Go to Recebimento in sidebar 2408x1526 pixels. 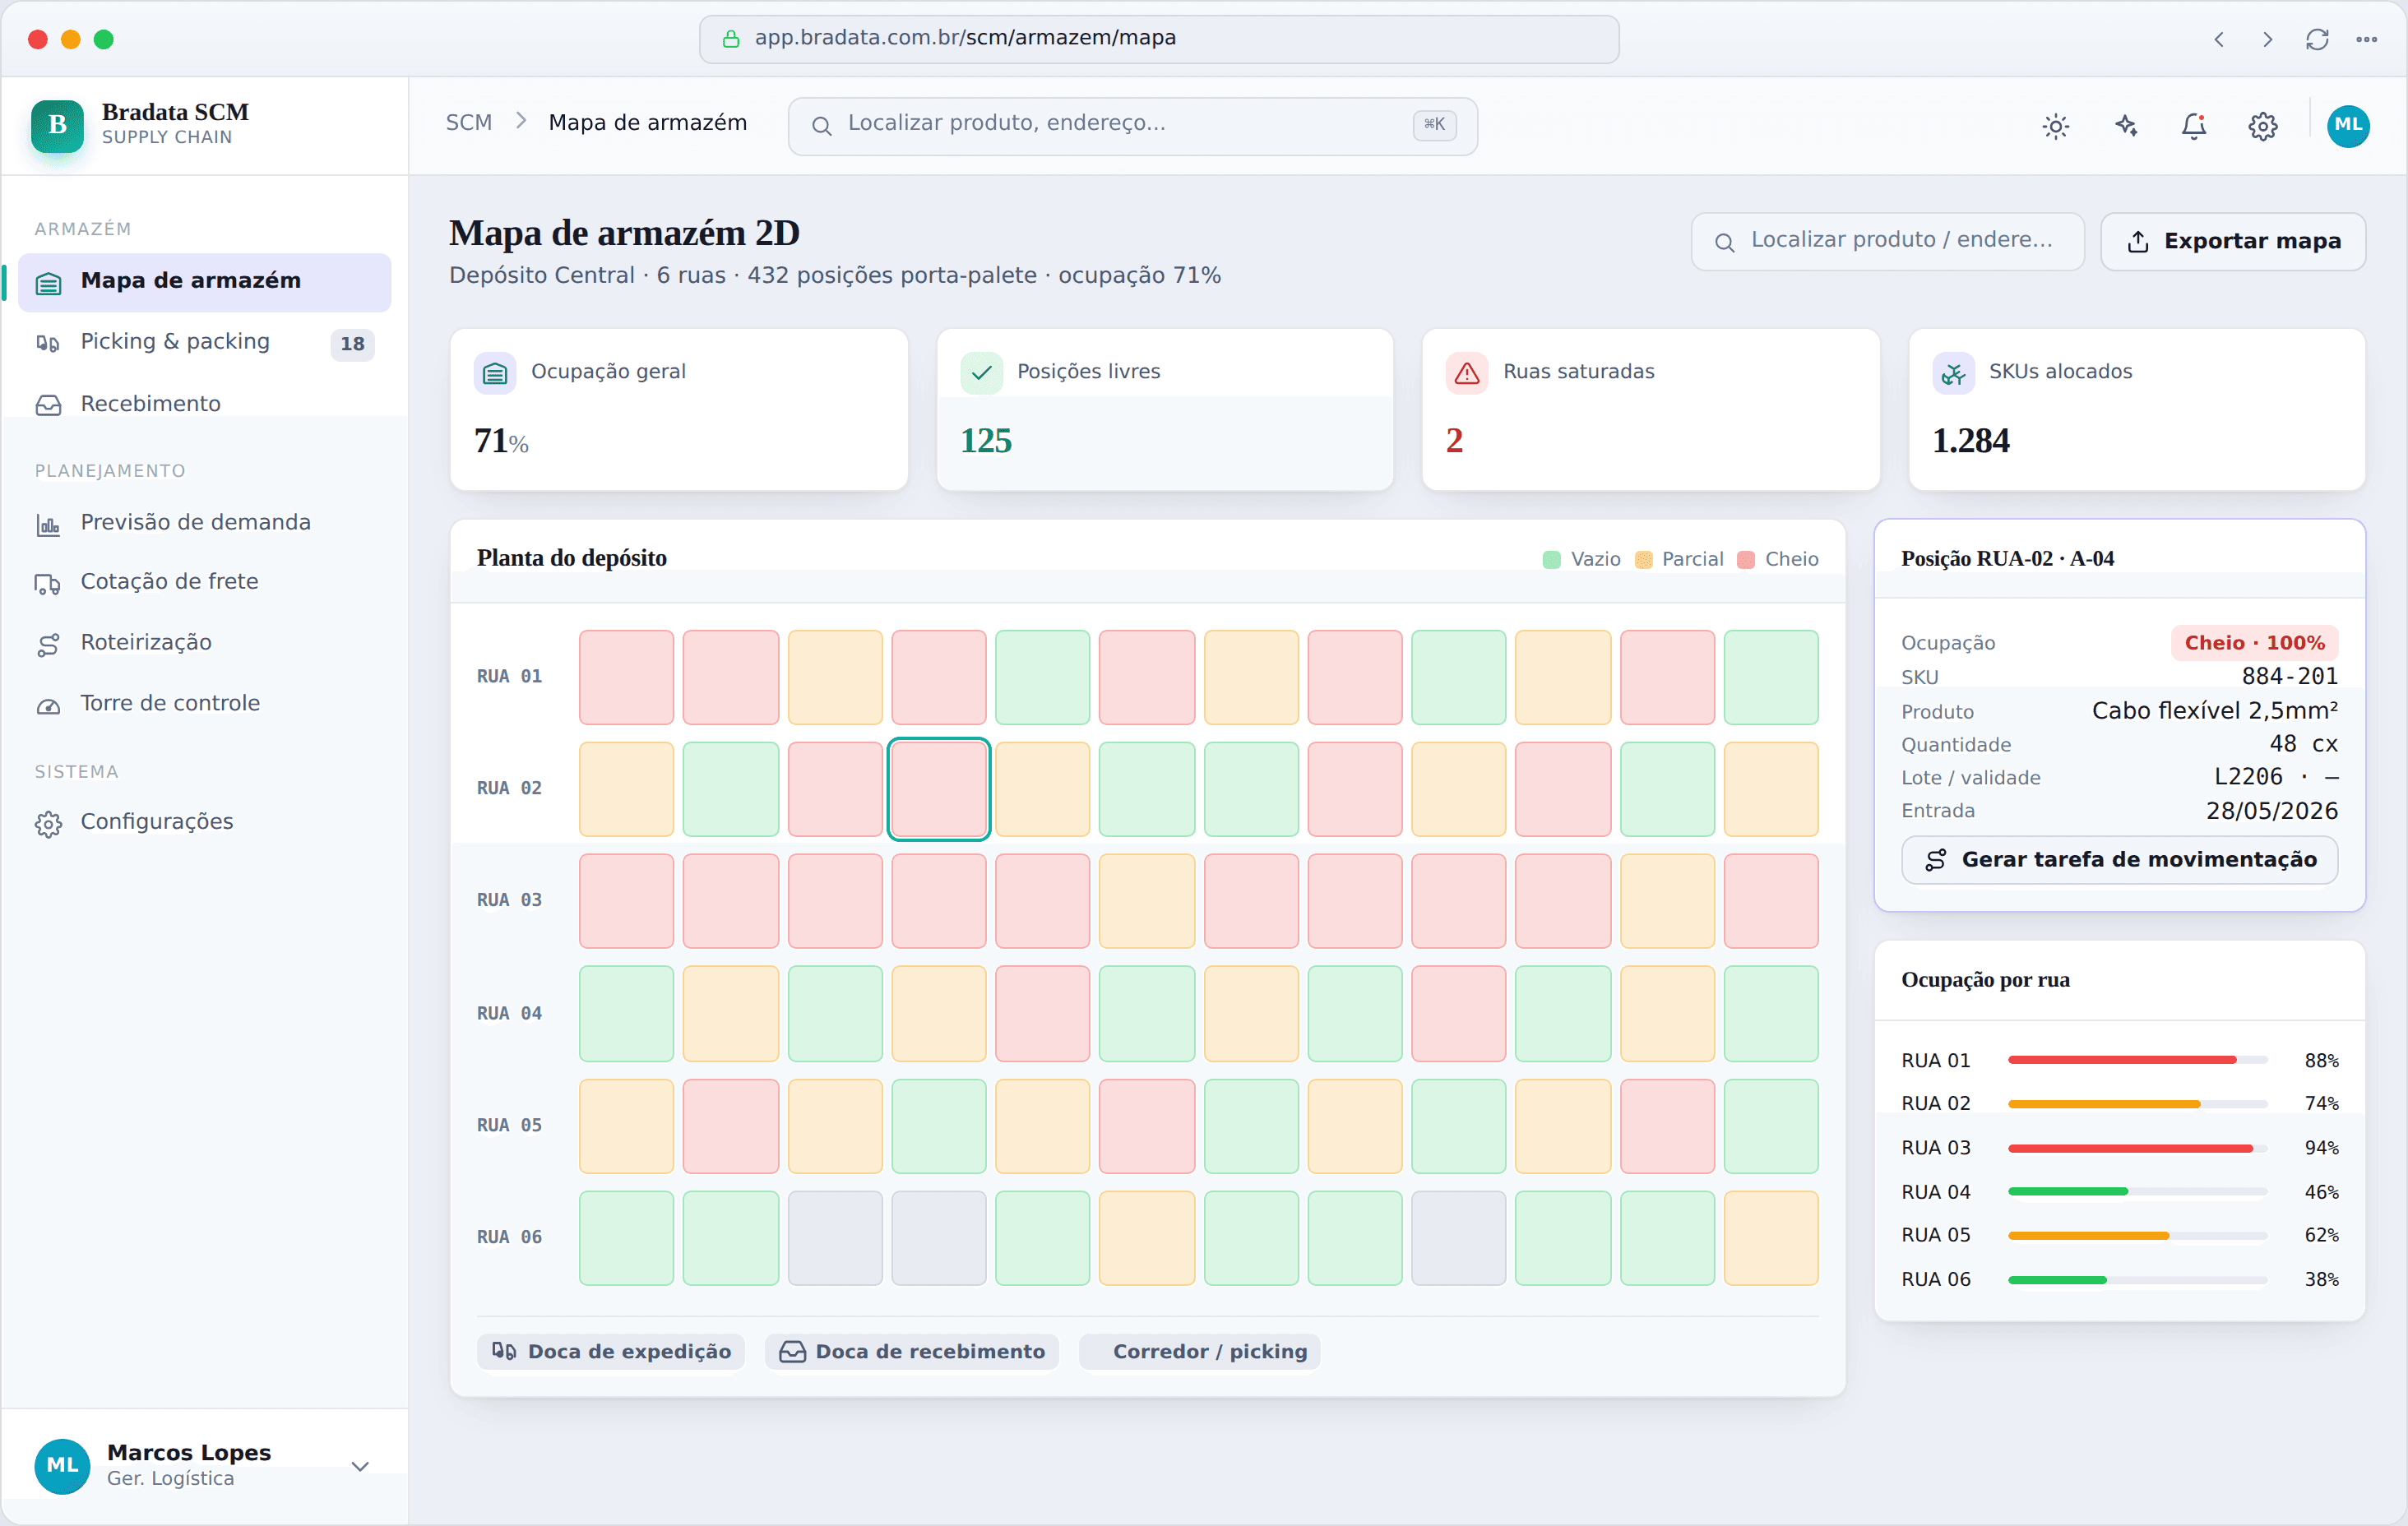tap(204, 404)
